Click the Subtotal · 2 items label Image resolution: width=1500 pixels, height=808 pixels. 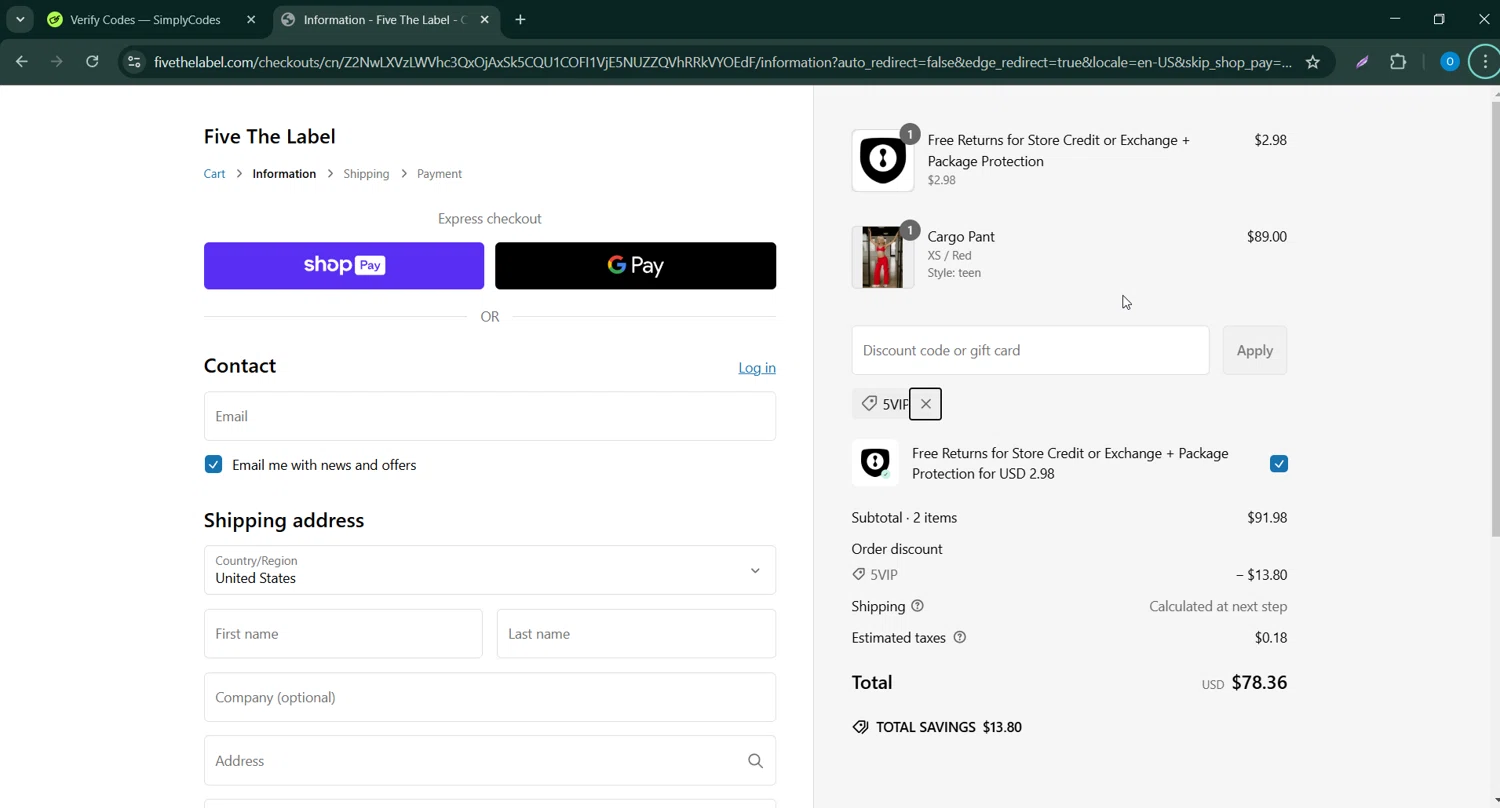pyautogui.click(x=904, y=518)
